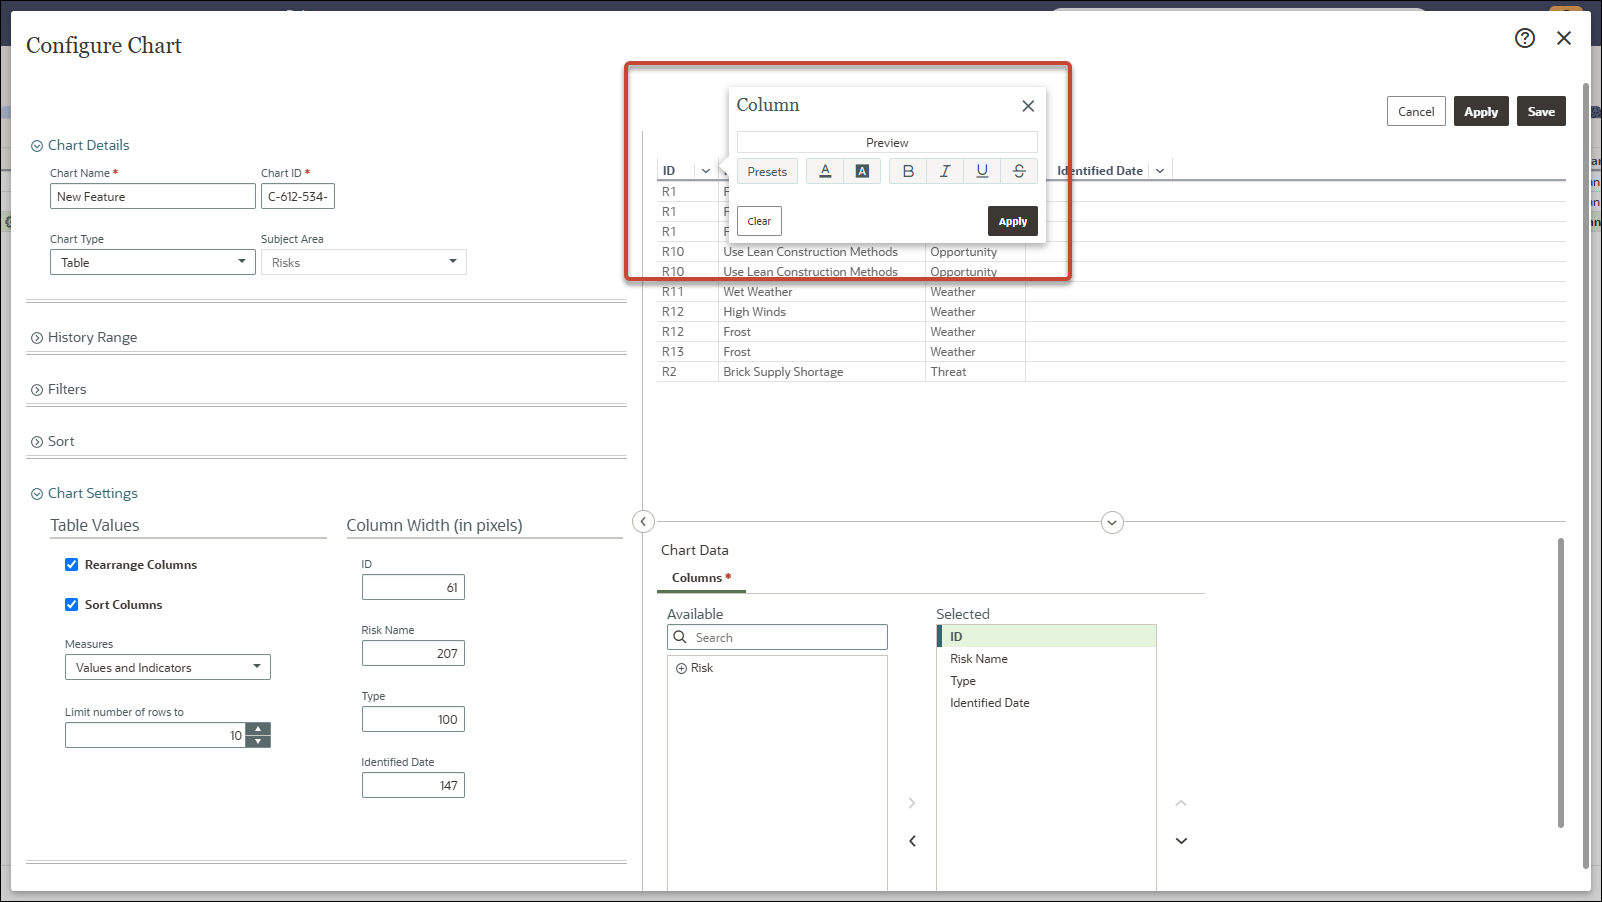Close the Column formatting popup
This screenshot has height=902, width=1602.
(1028, 106)
